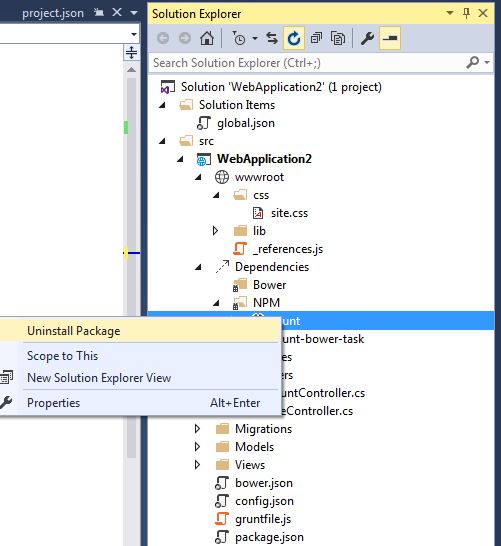The width and height of the screenshot is (501, 546).
Task: Collapse the WebApplication2 project node
Action: (x=180, y=159)
